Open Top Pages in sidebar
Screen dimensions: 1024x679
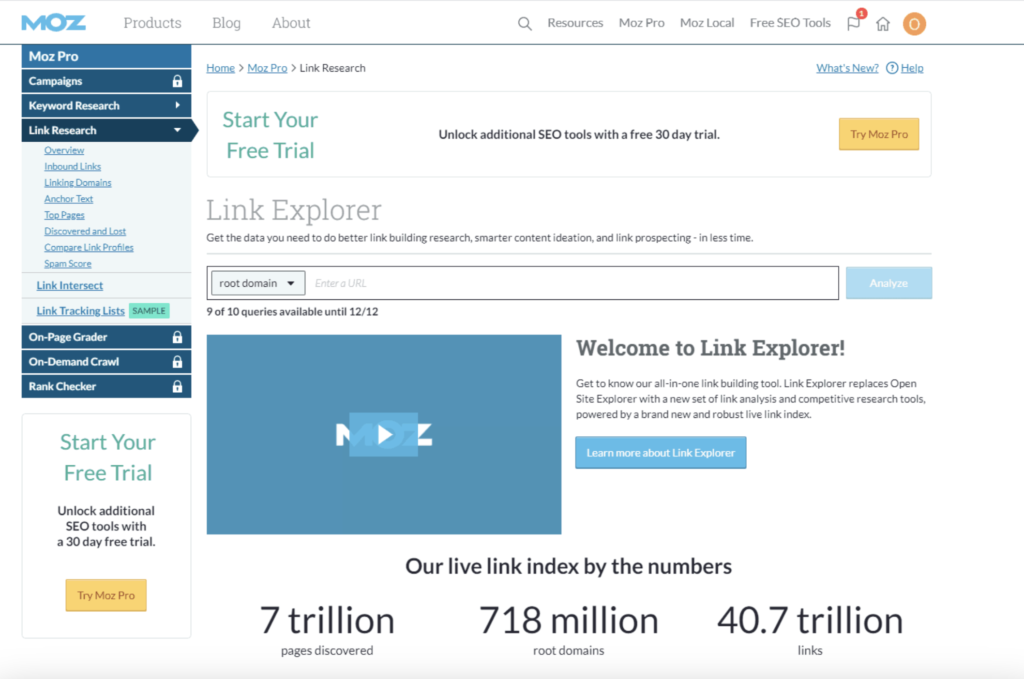click(x=64, y=215)
